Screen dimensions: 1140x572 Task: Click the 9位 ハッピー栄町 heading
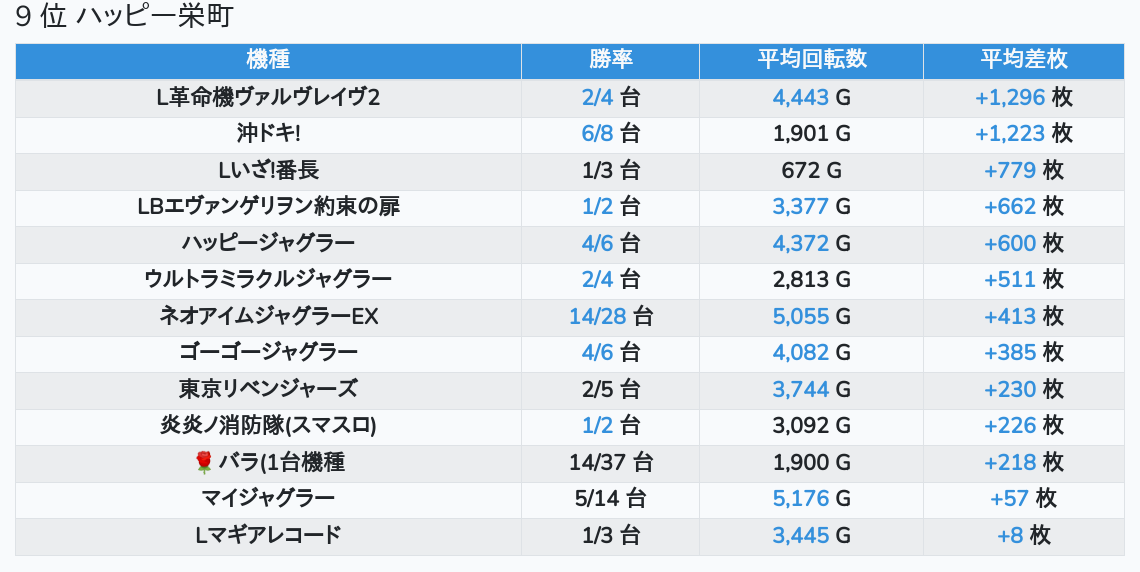[x=125, y=17]
